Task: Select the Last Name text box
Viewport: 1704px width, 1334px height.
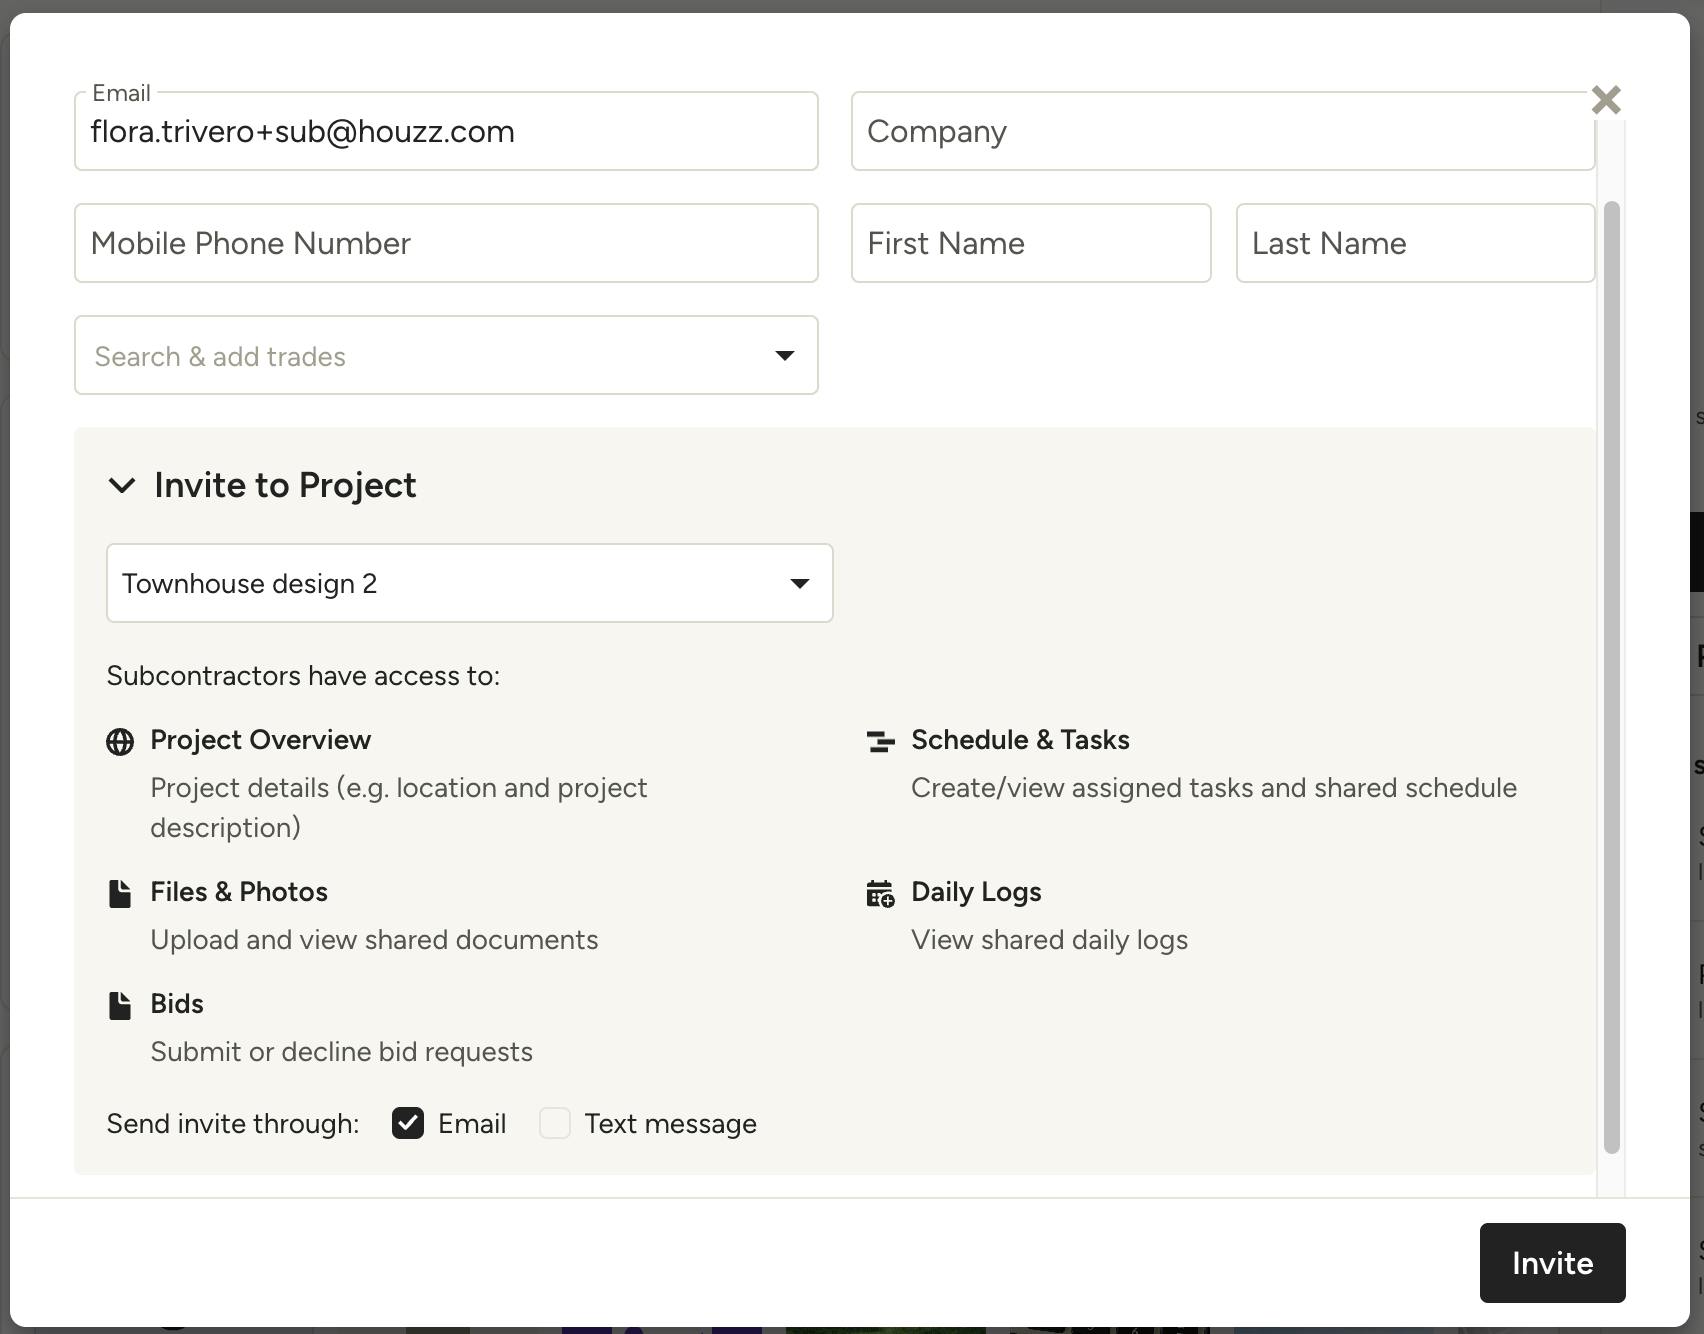Action: pyautogui.click(x=1415, y=244)
